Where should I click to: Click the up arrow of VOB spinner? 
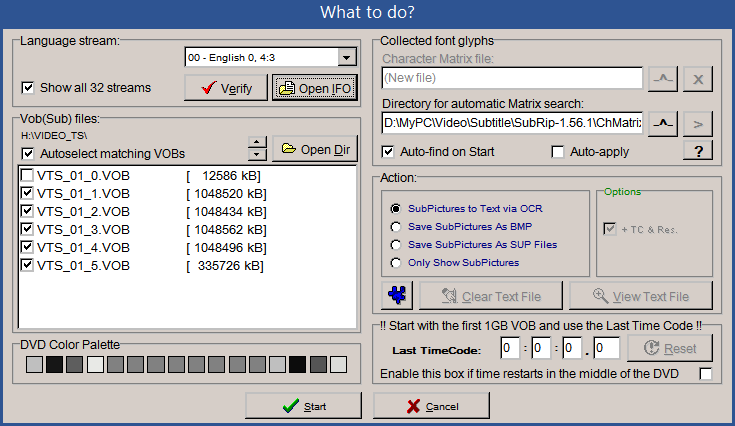click(x=257, y=142)
